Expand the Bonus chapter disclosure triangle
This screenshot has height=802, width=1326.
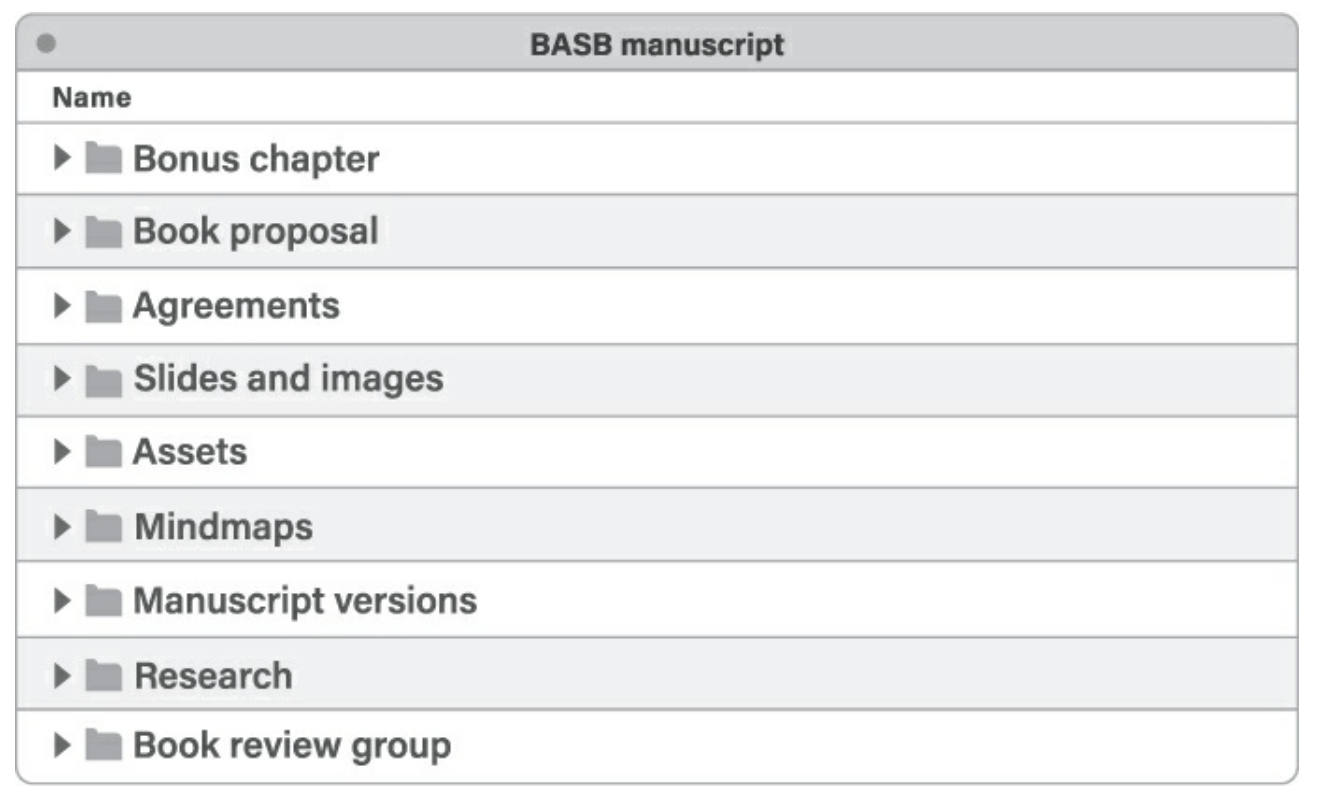(62, 159)
